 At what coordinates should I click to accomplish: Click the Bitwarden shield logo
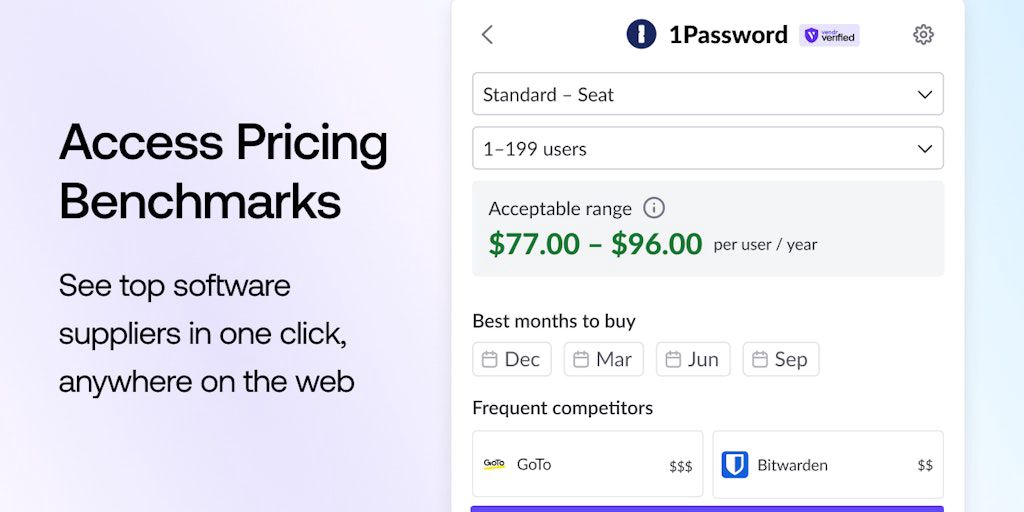(x=735, y=464)
